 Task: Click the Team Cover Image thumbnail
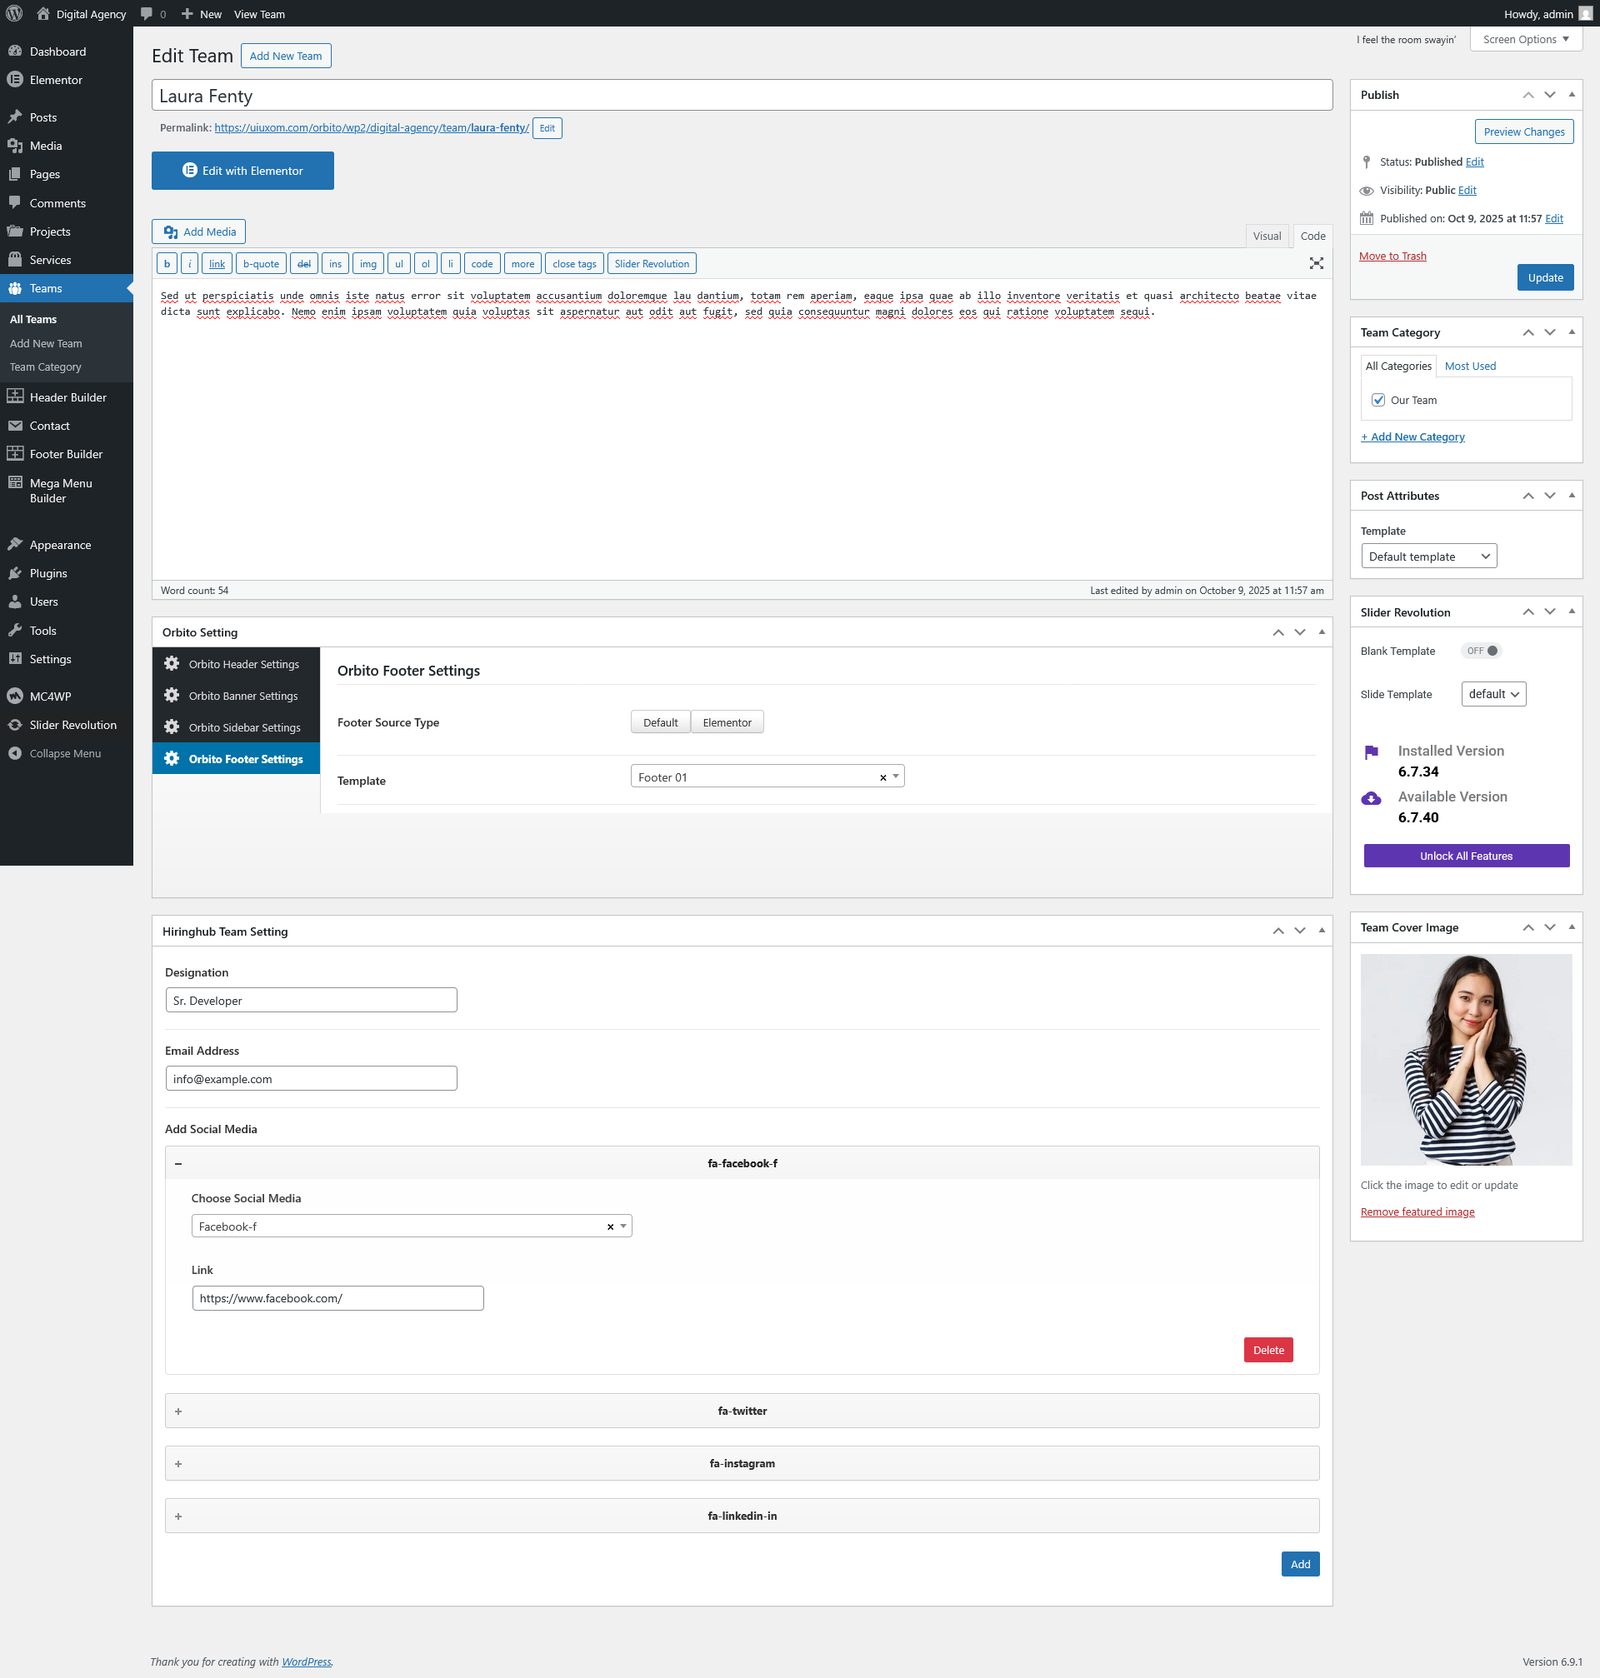pos(1465,1060)
